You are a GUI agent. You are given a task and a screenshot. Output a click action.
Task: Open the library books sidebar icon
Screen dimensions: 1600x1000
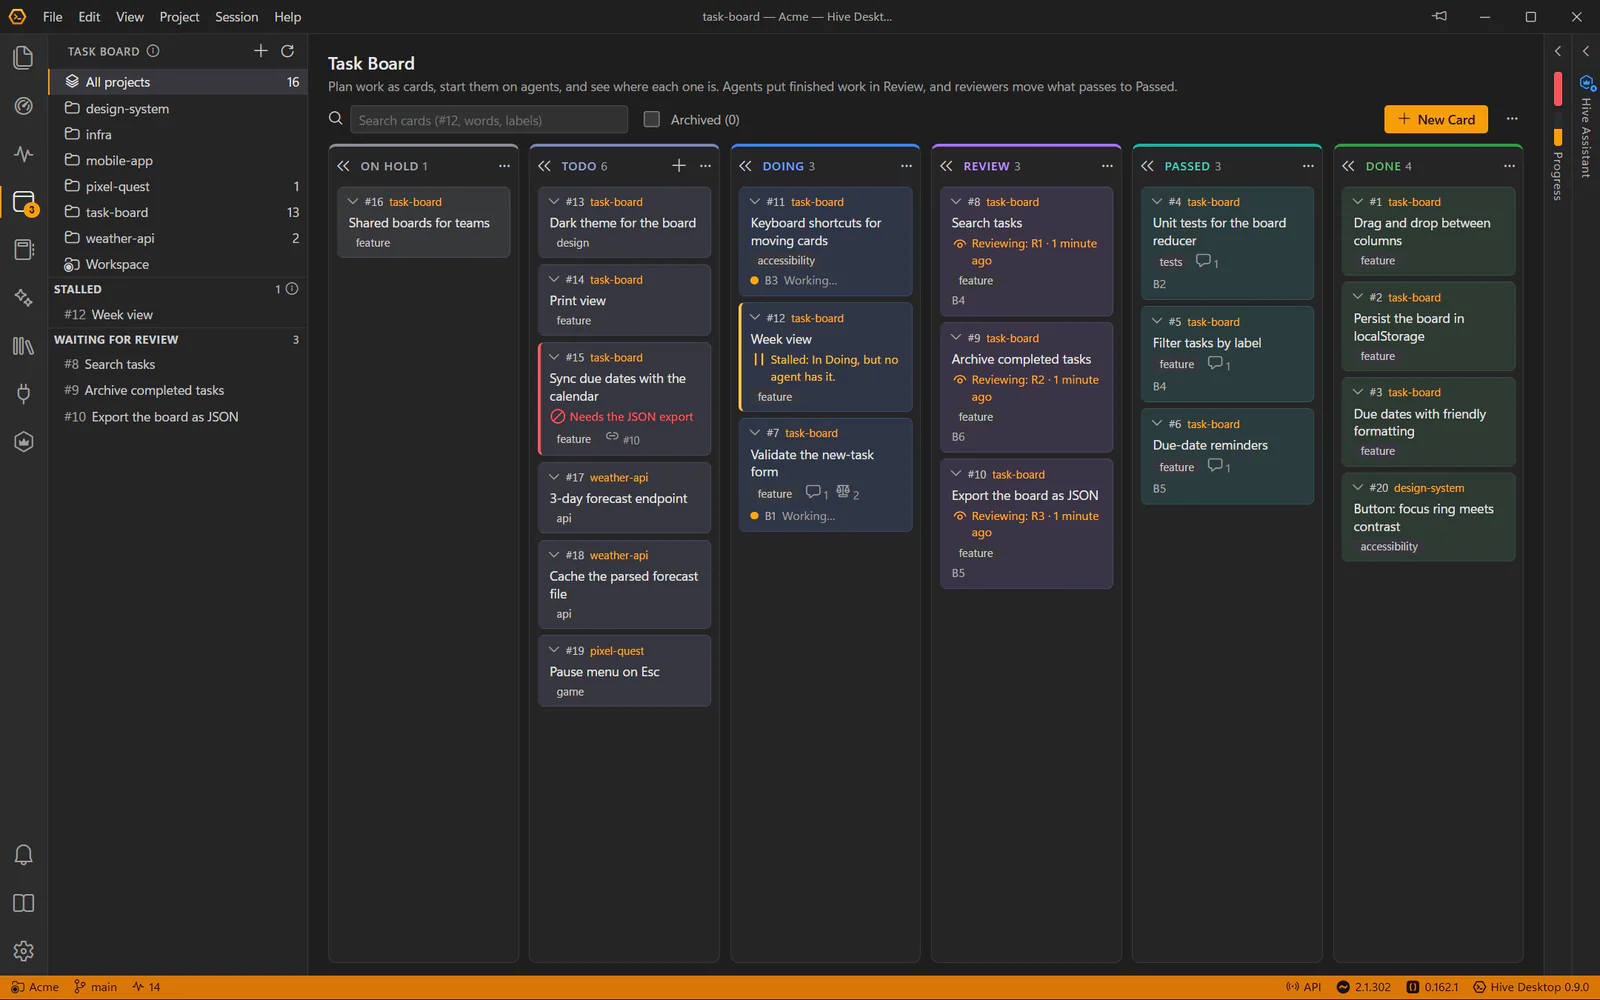(23, 346)
